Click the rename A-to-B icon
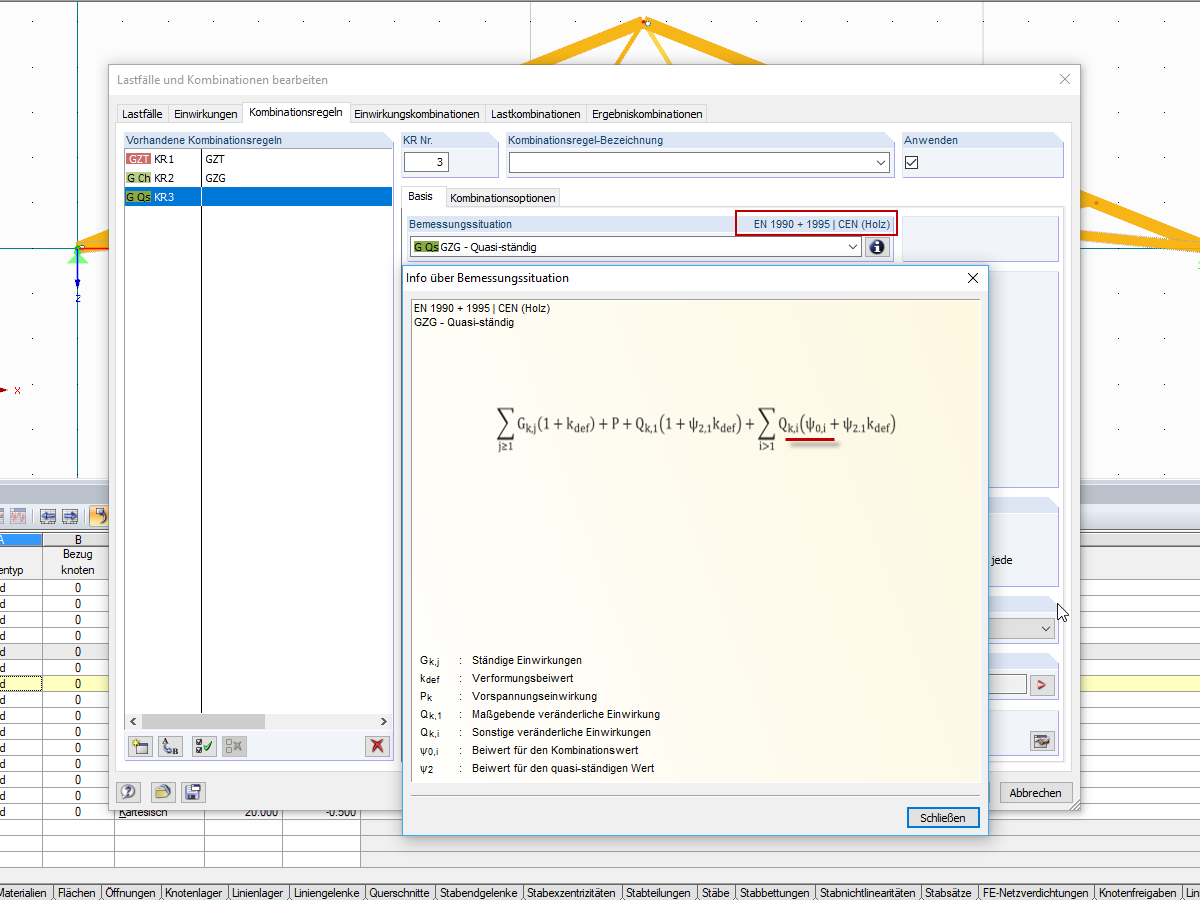The height and width of the screenshot is (900, 1200). [x=171, y=745]
